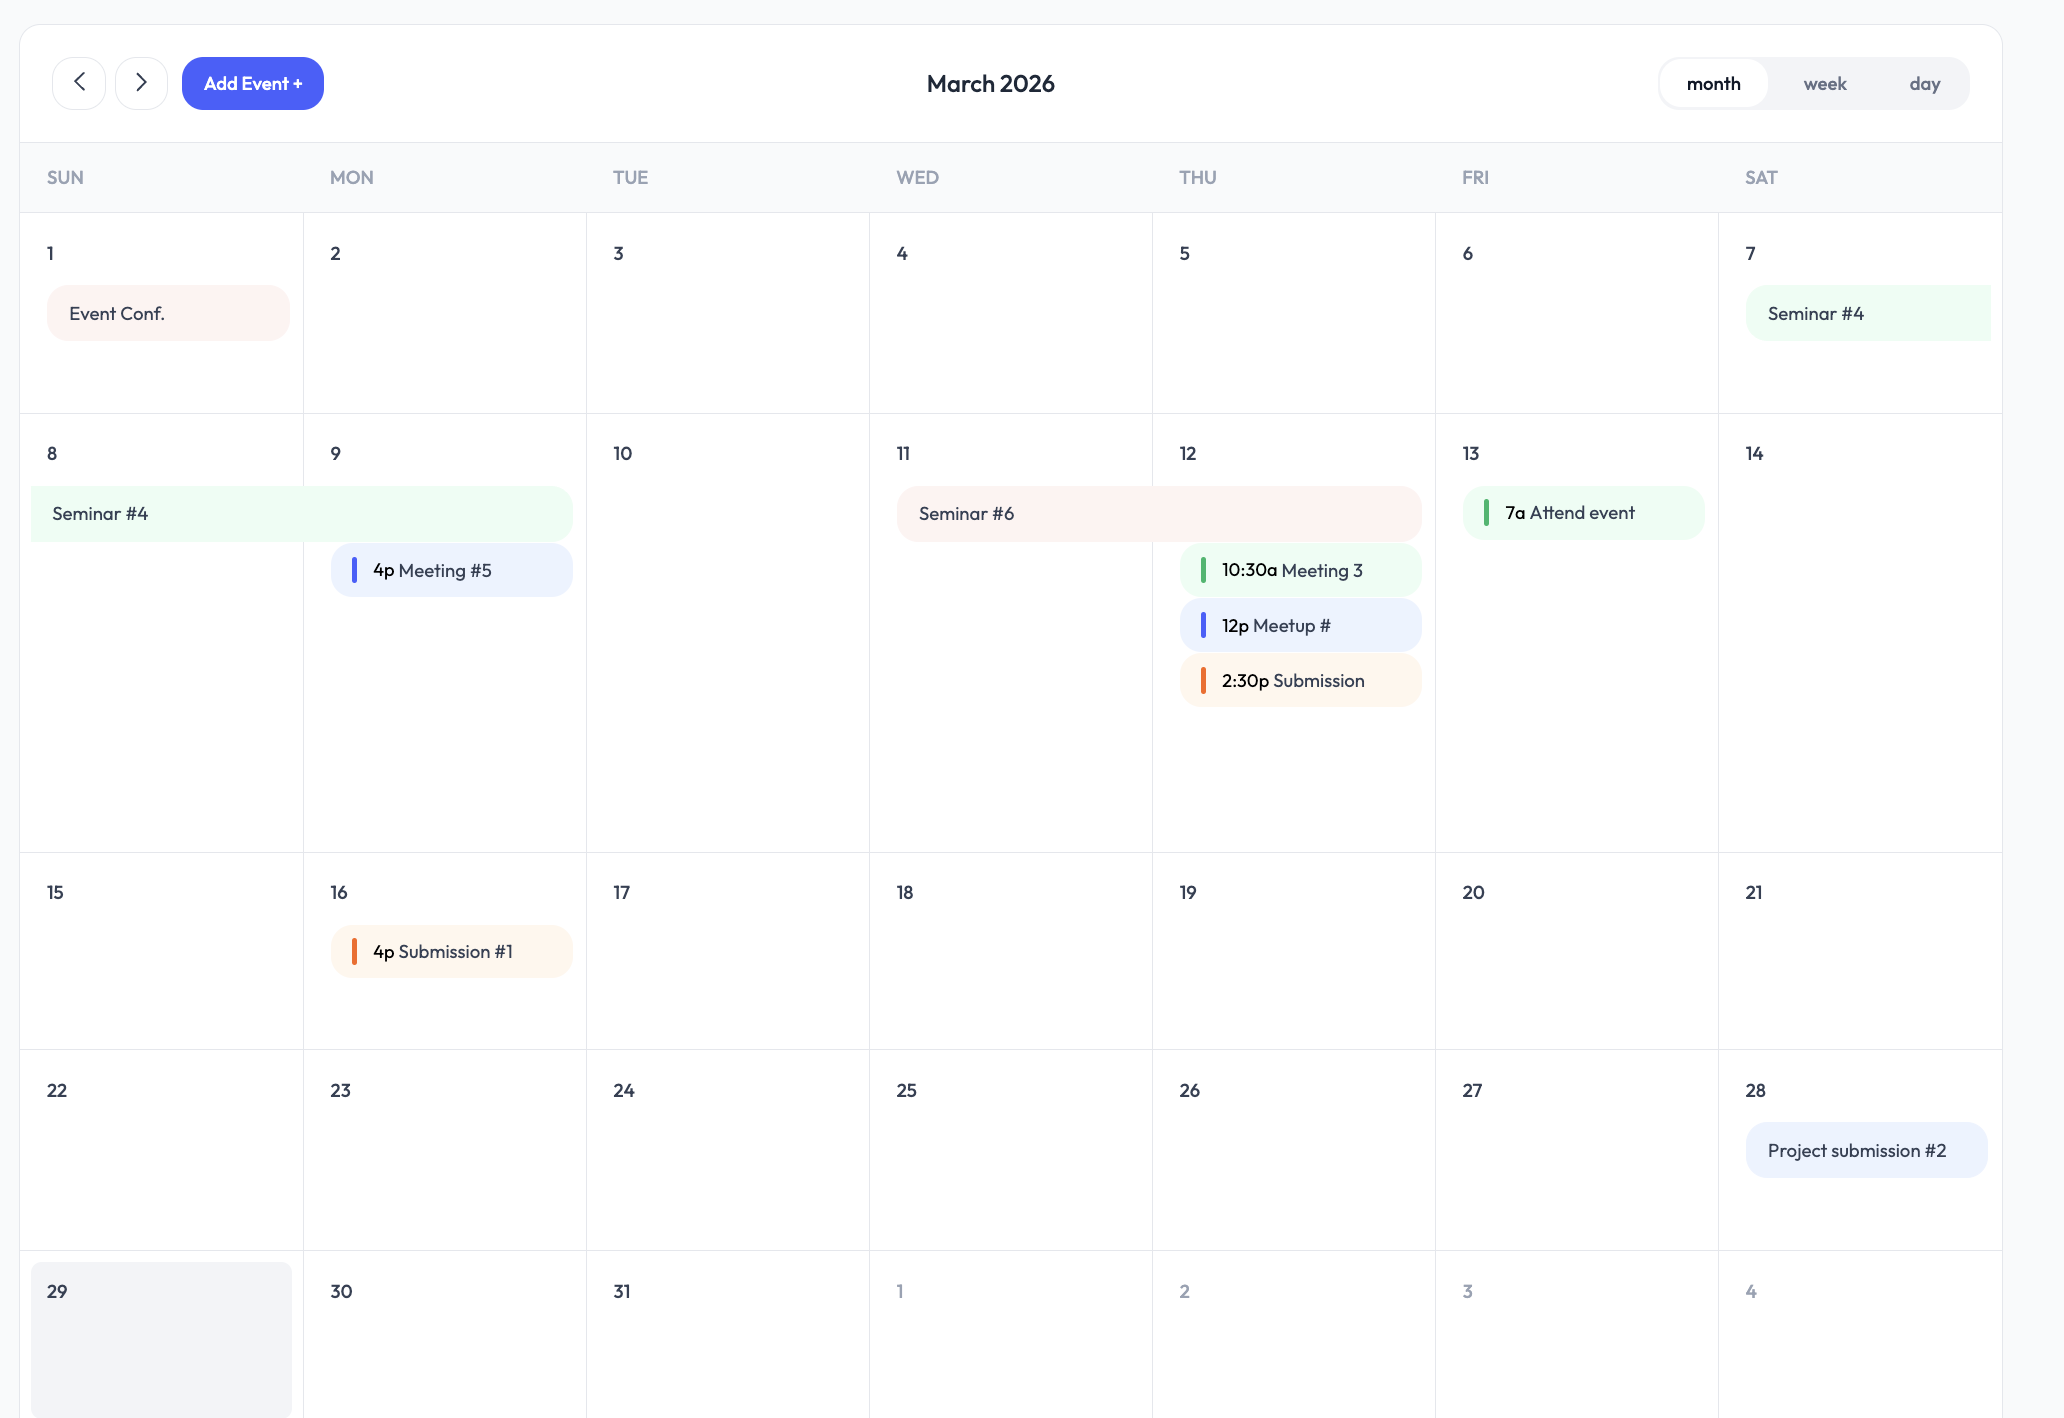
Task: Click the Add Event + button
Action: pyautogui.click(x=252, y=83)
